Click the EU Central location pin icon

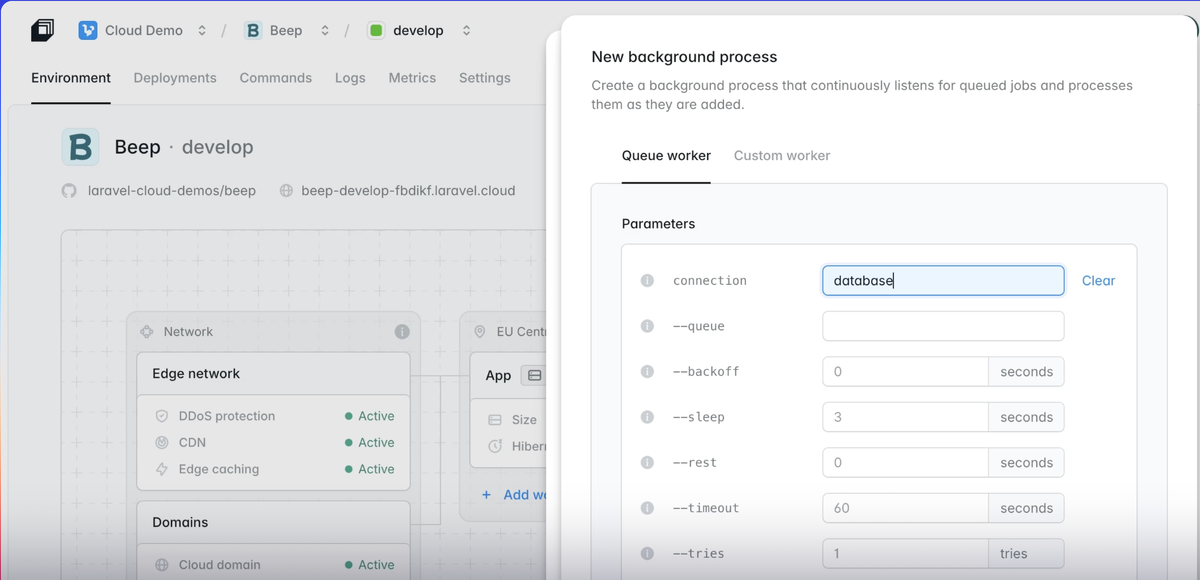[479, 331]
